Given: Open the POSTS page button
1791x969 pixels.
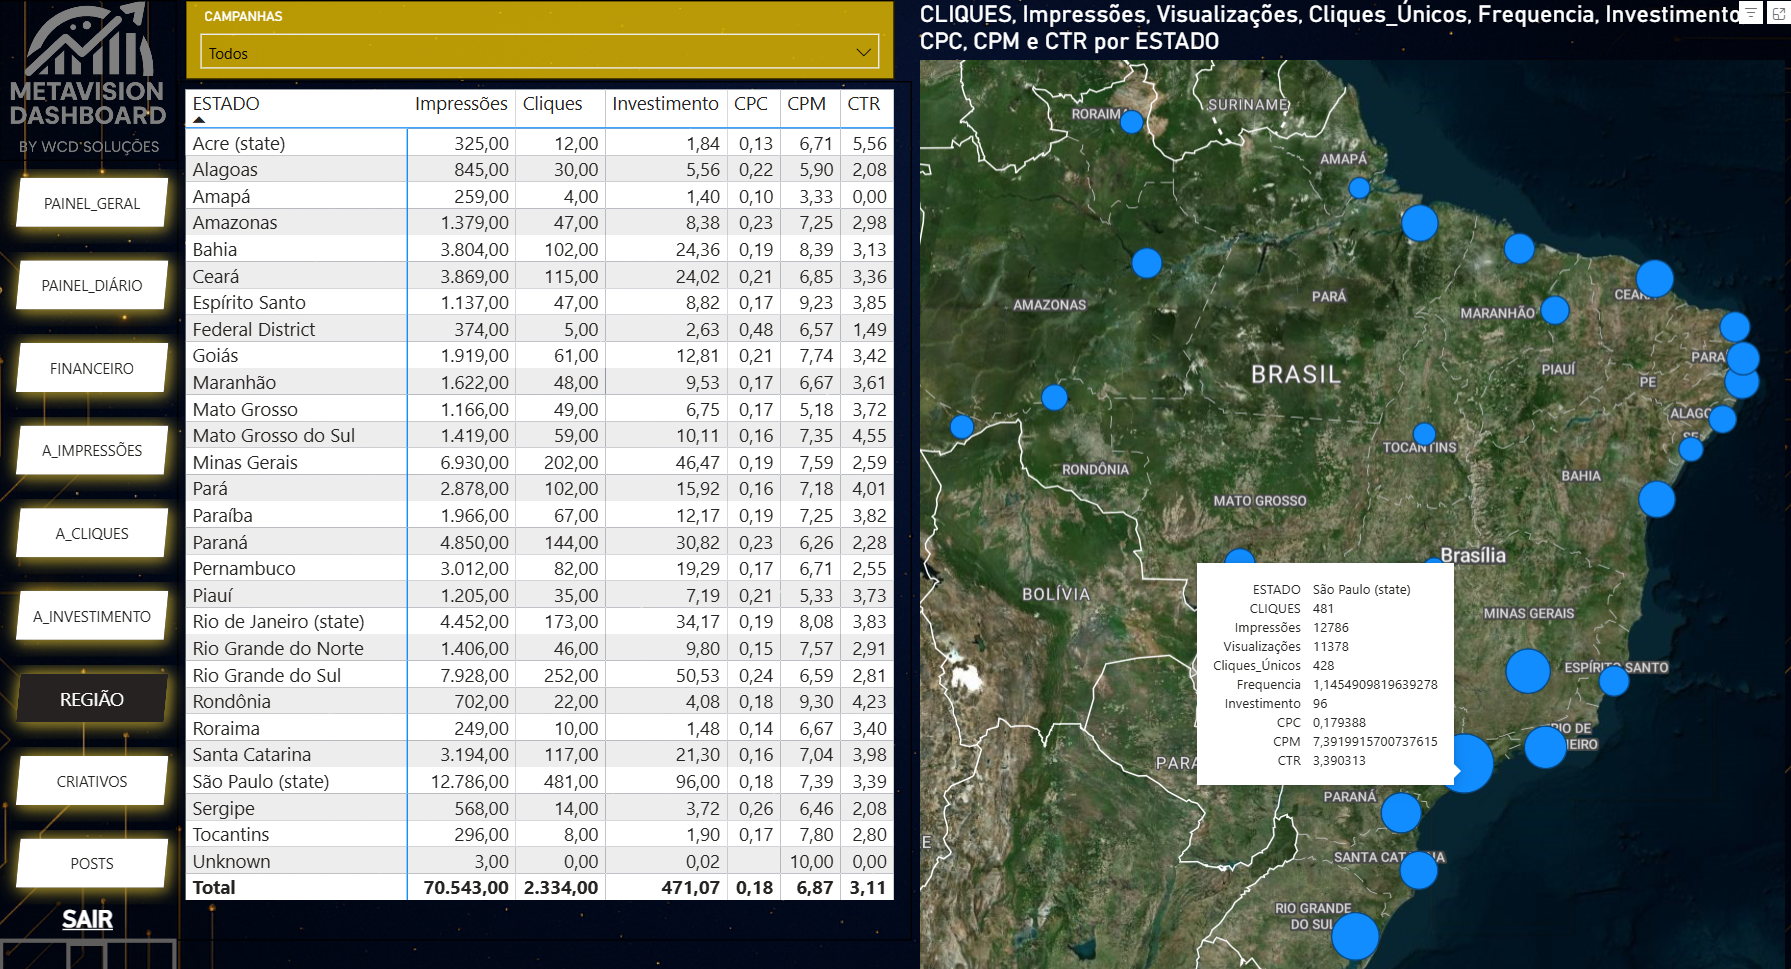Looking at the screenshot, I should tap(92, 864).
